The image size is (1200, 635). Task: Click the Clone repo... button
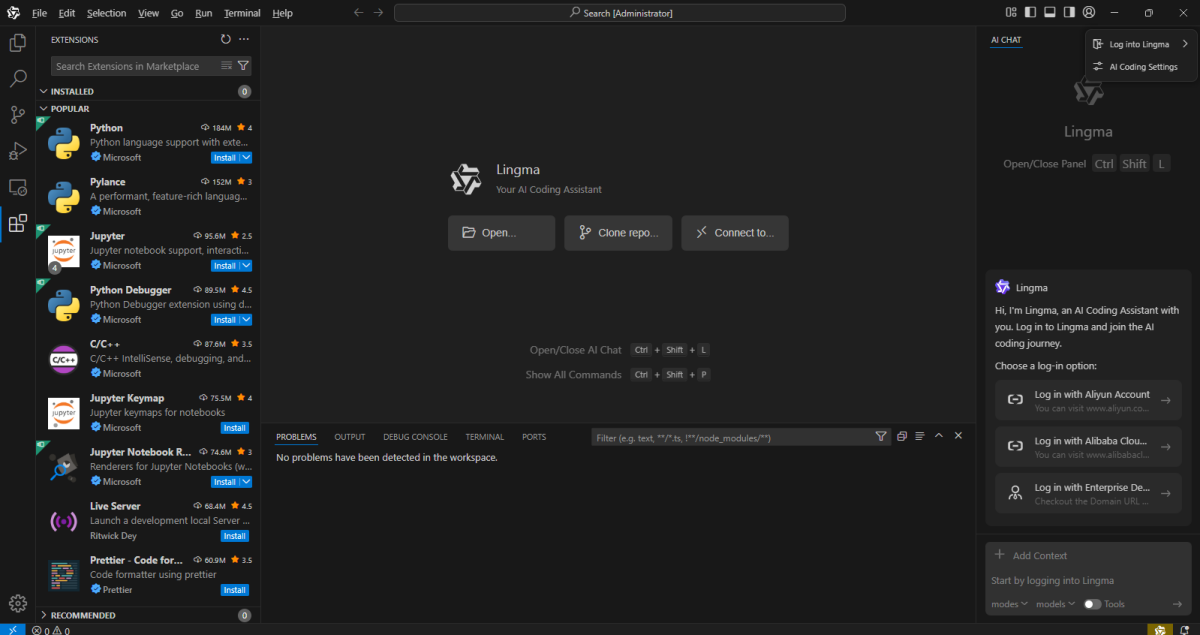click(x=618, y=233)
